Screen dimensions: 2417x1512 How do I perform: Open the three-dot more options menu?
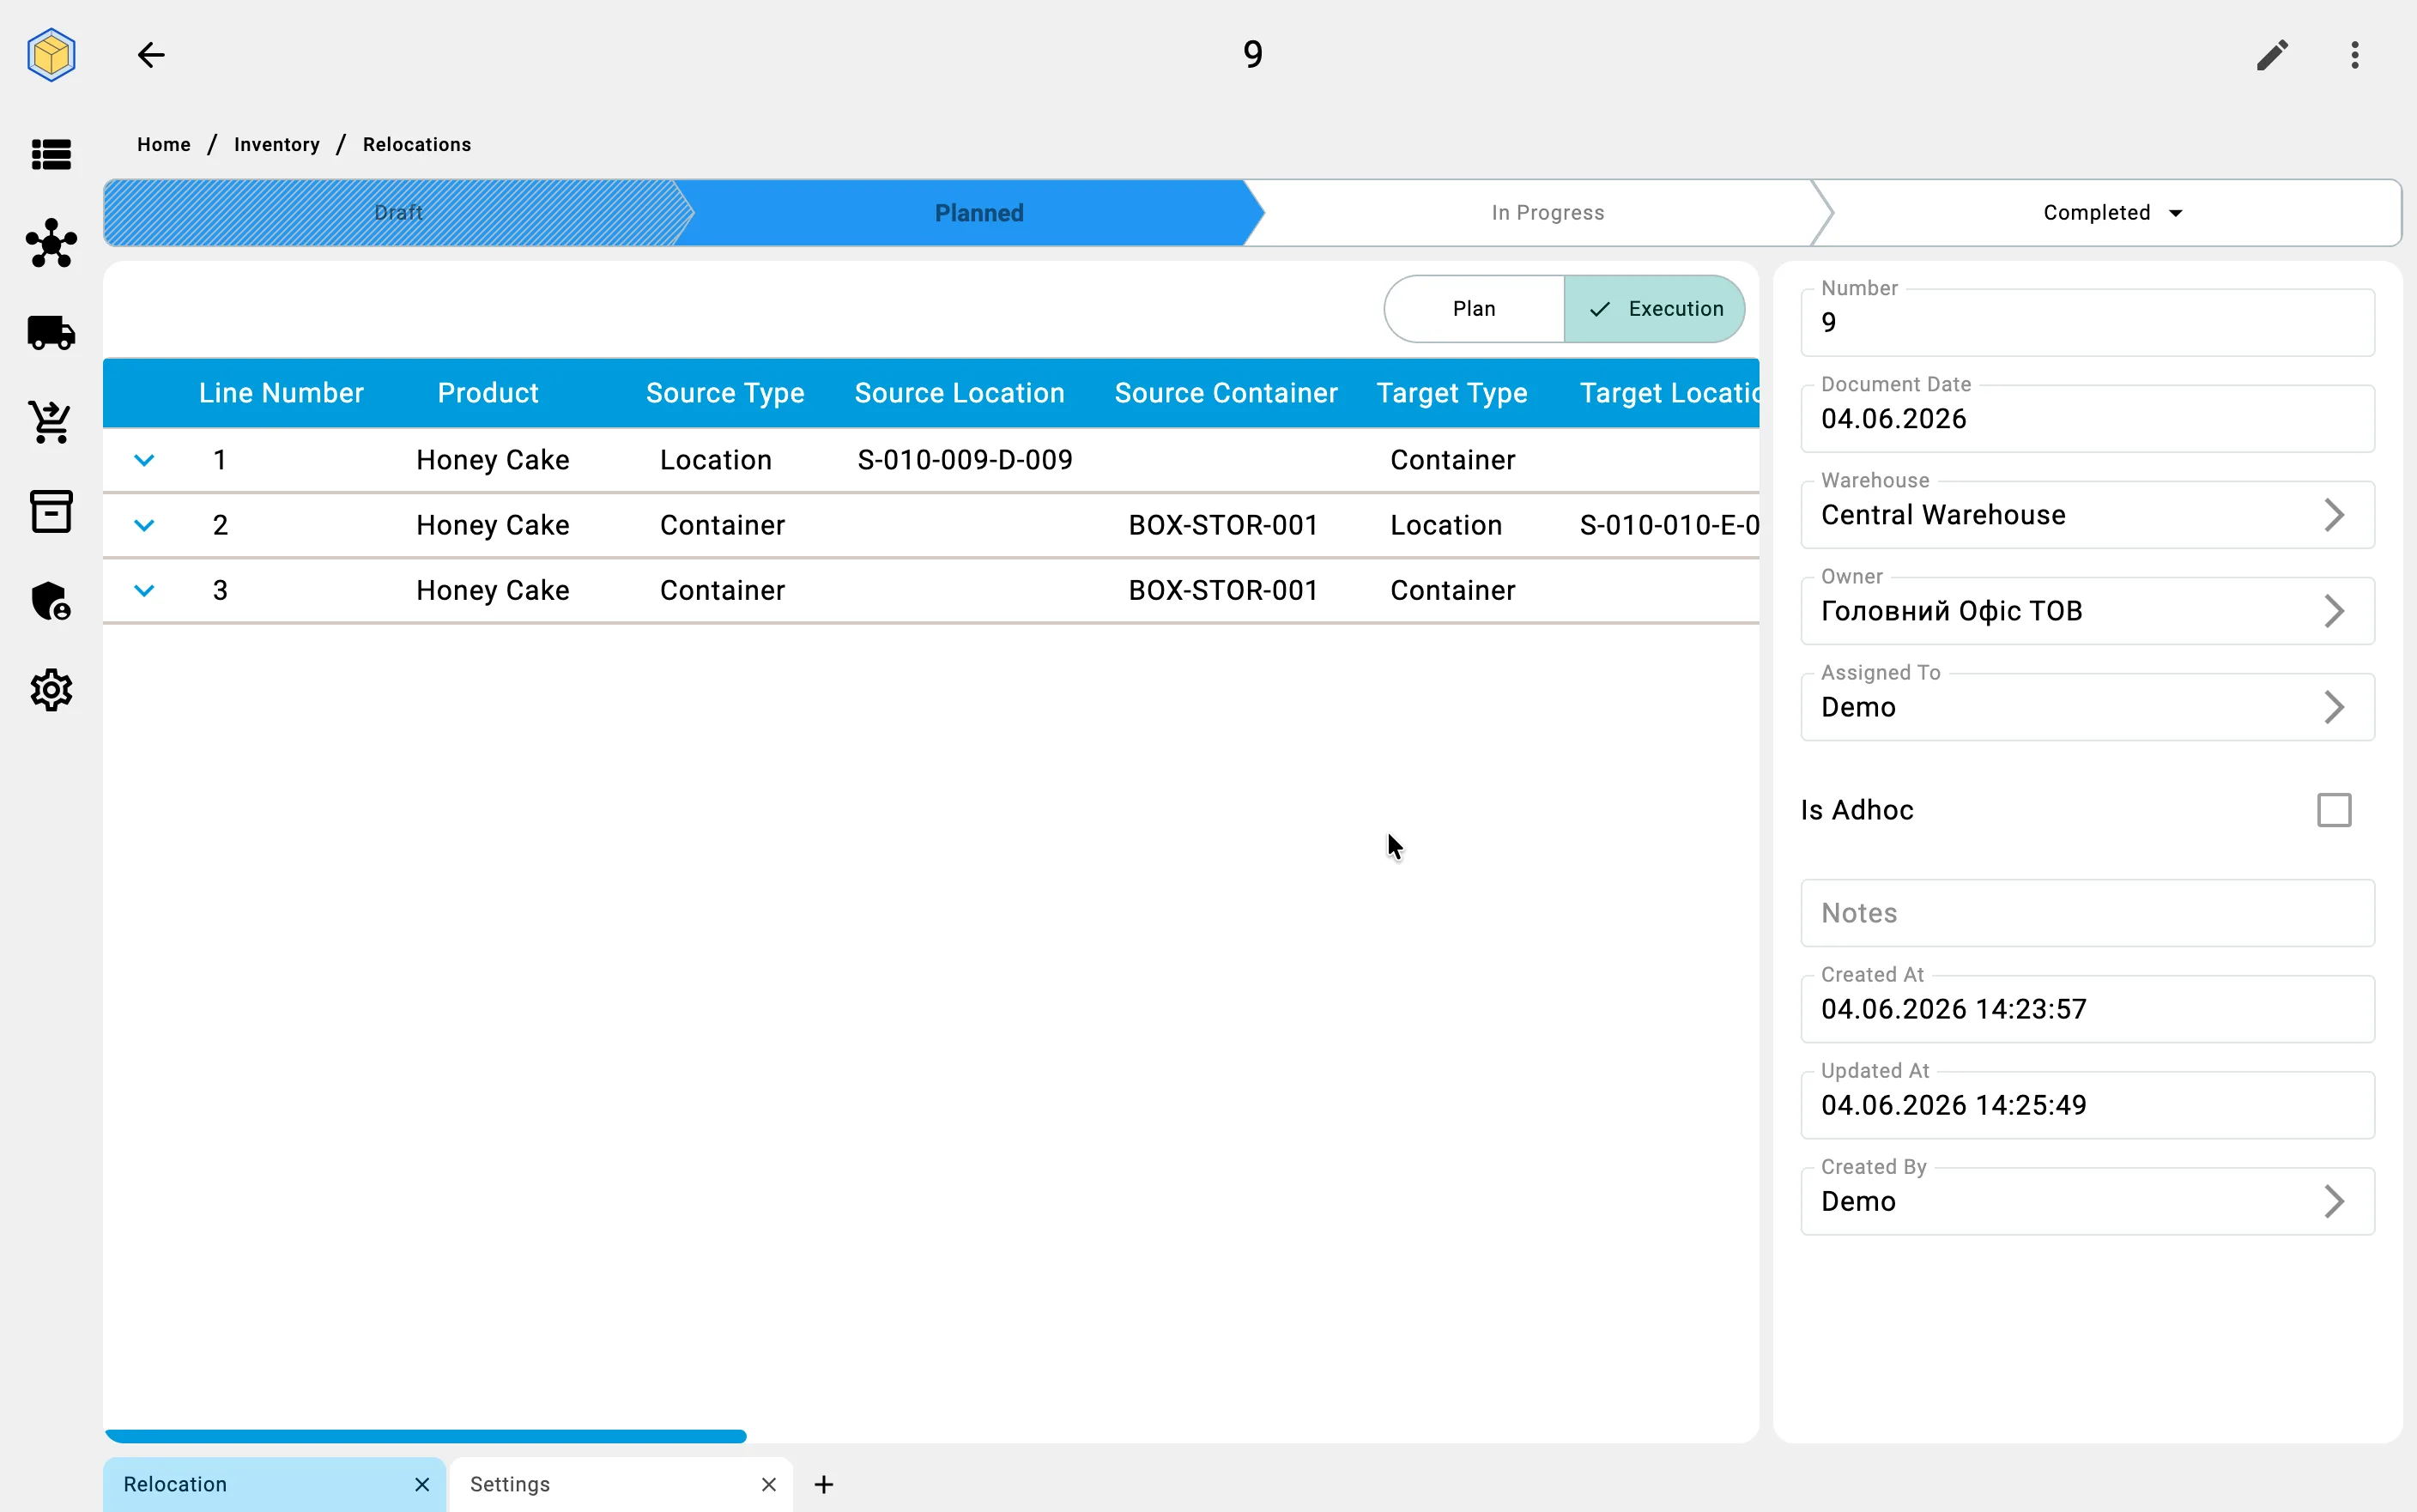pyautogui.click(x=2355, y=55)
